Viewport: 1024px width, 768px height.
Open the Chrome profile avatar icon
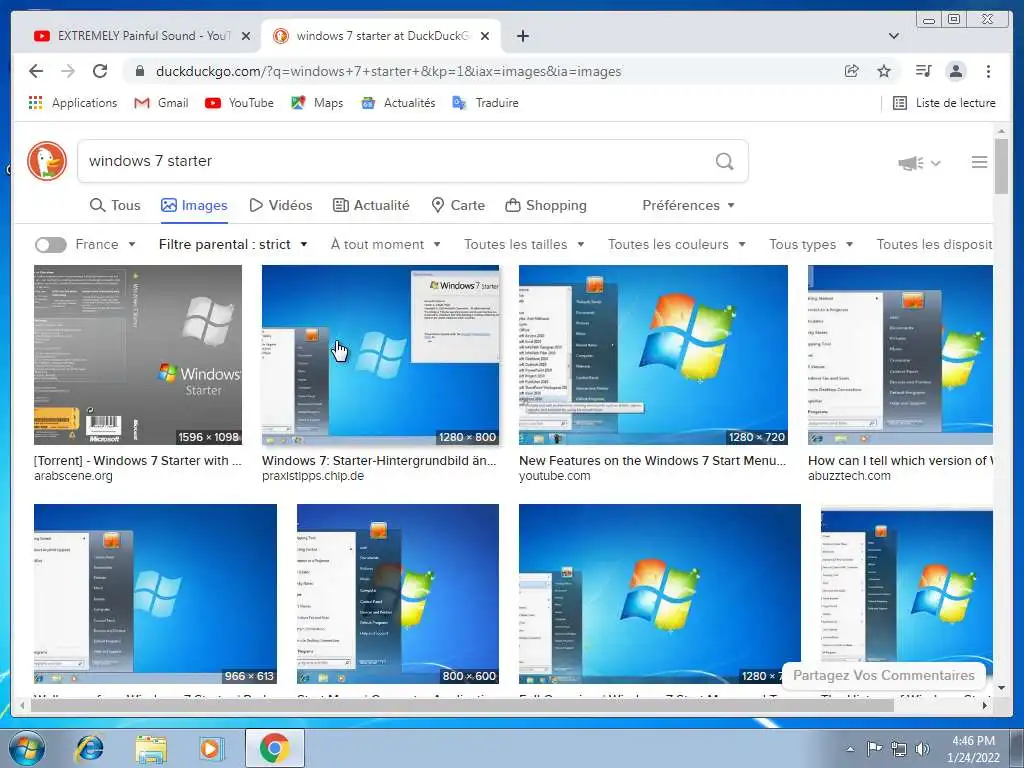click(956, 71)
